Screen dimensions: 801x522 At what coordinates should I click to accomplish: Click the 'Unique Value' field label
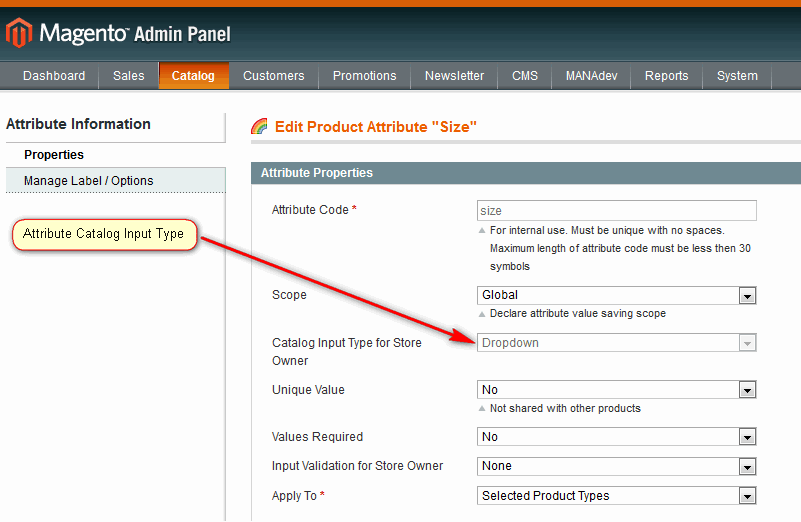tap(308, 390)
